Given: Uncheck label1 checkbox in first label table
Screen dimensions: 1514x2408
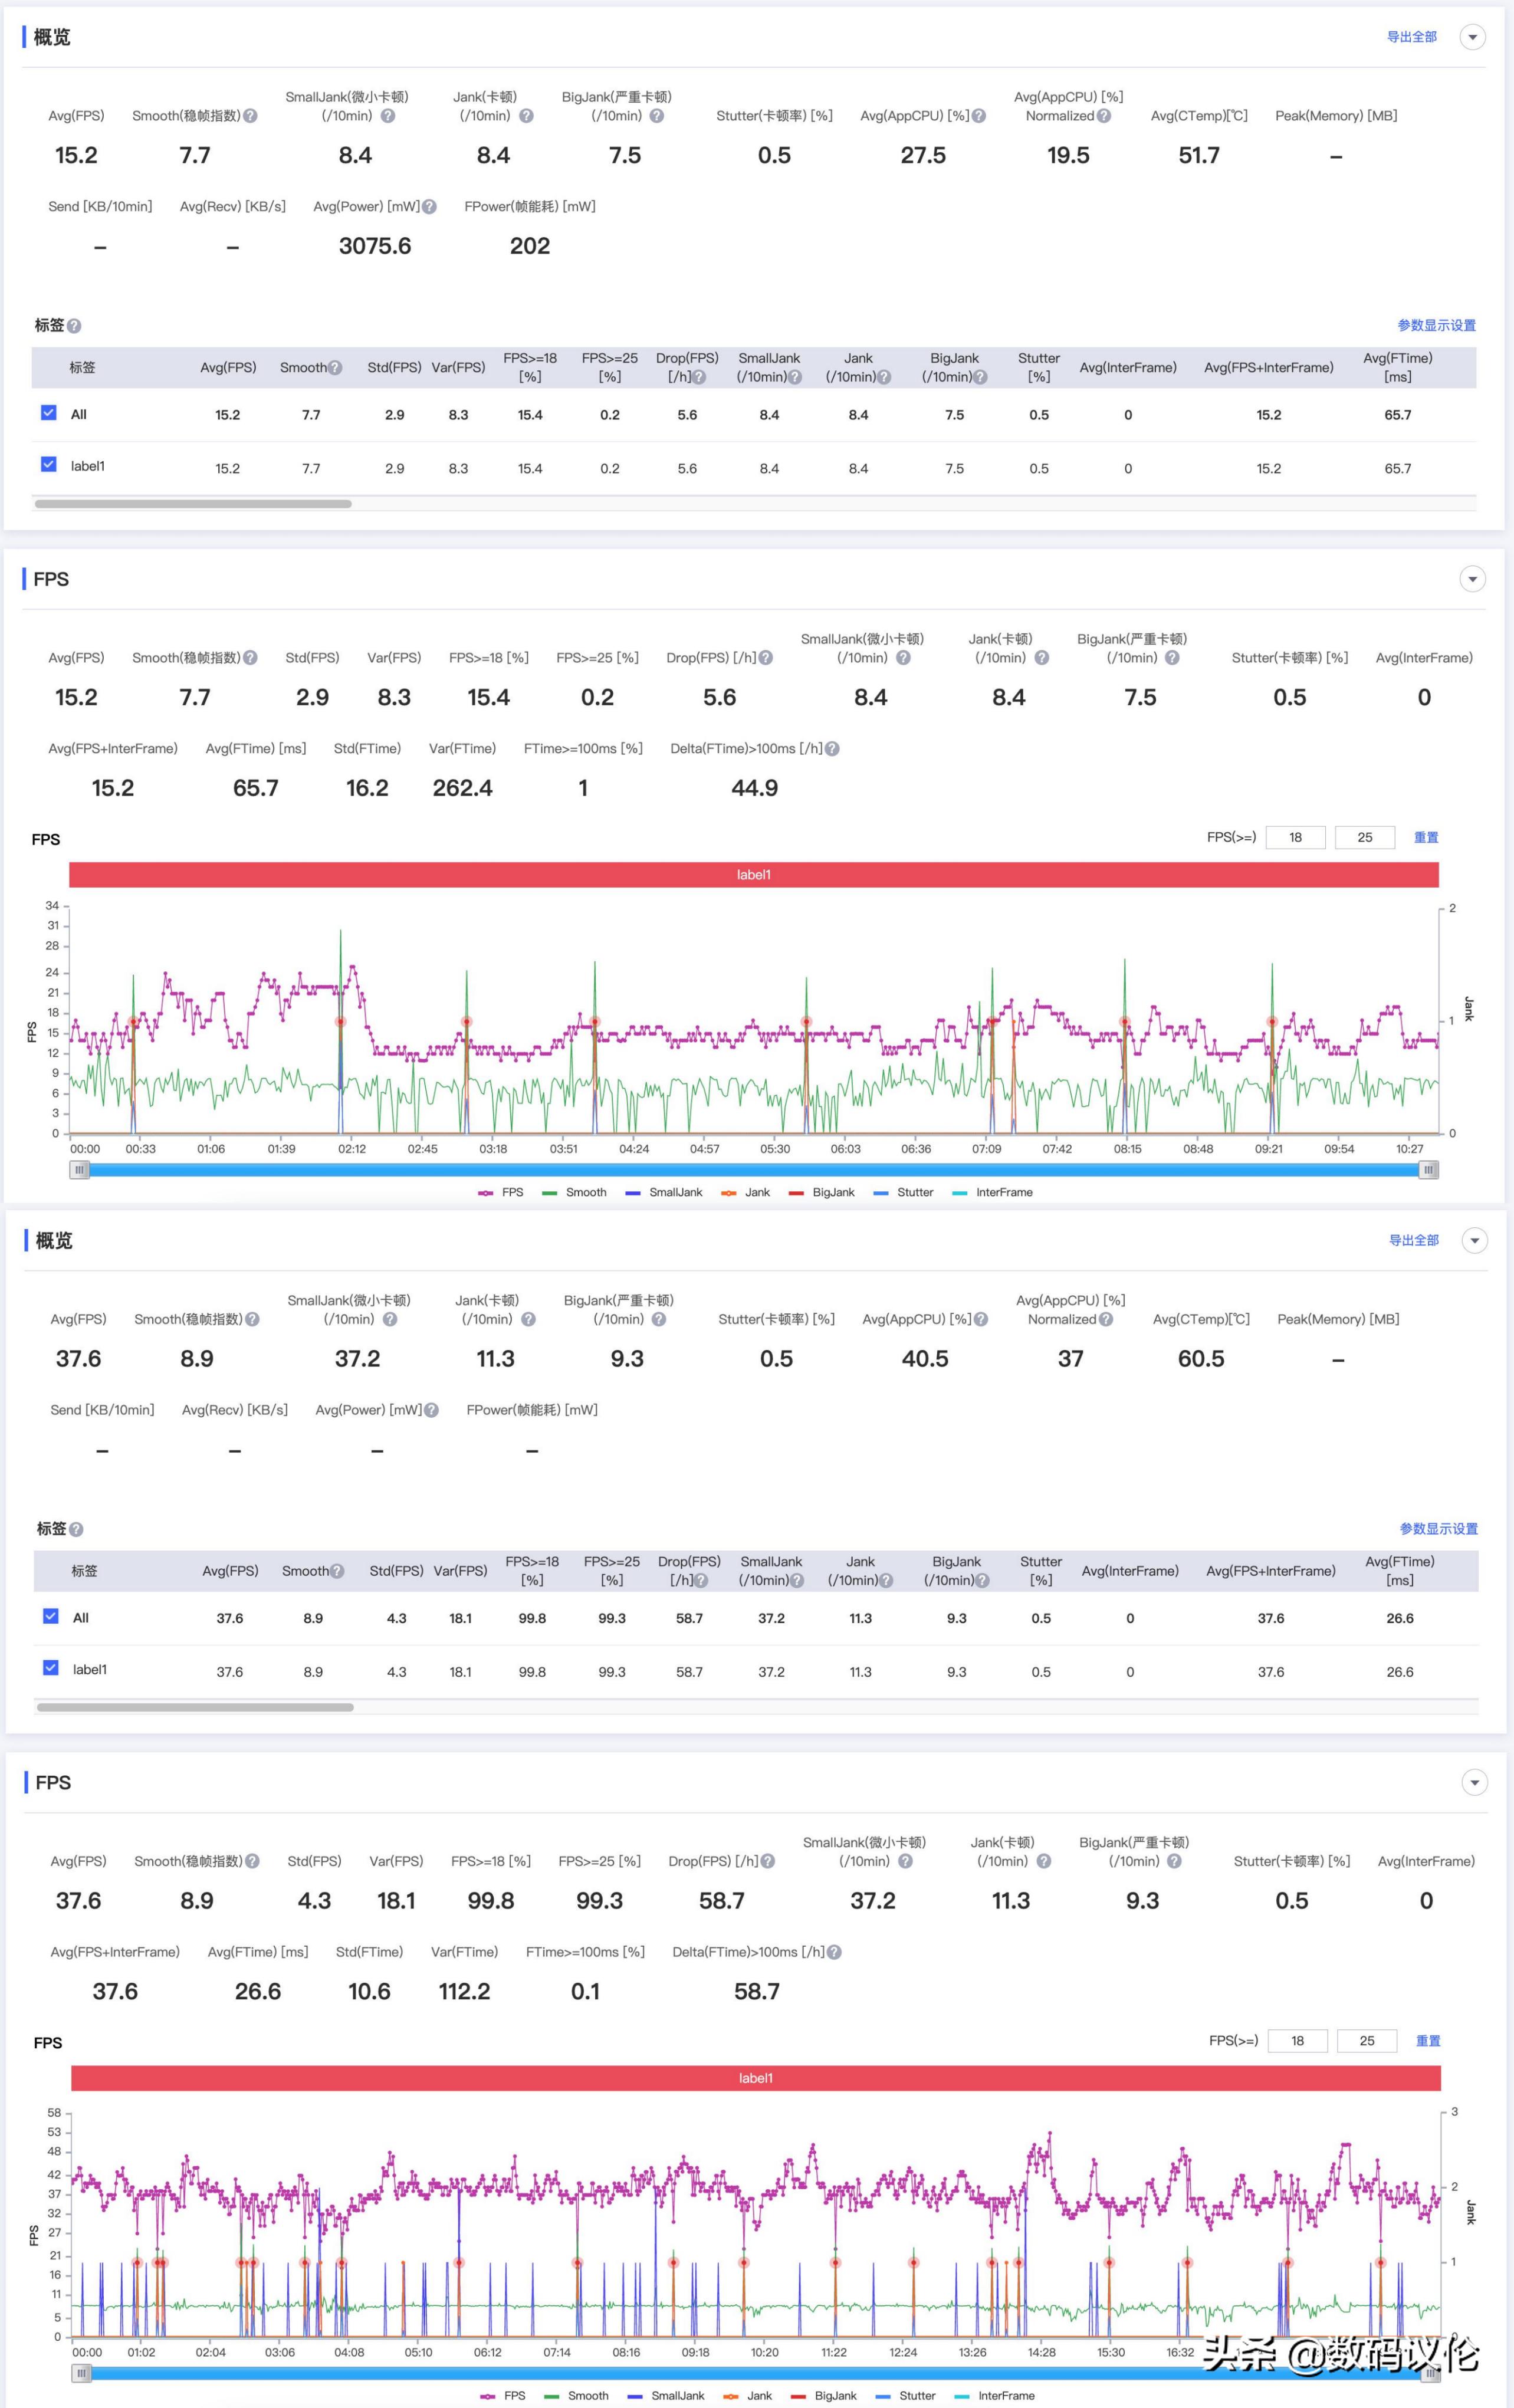Looking at the screenshot, I should coord(49,465).
